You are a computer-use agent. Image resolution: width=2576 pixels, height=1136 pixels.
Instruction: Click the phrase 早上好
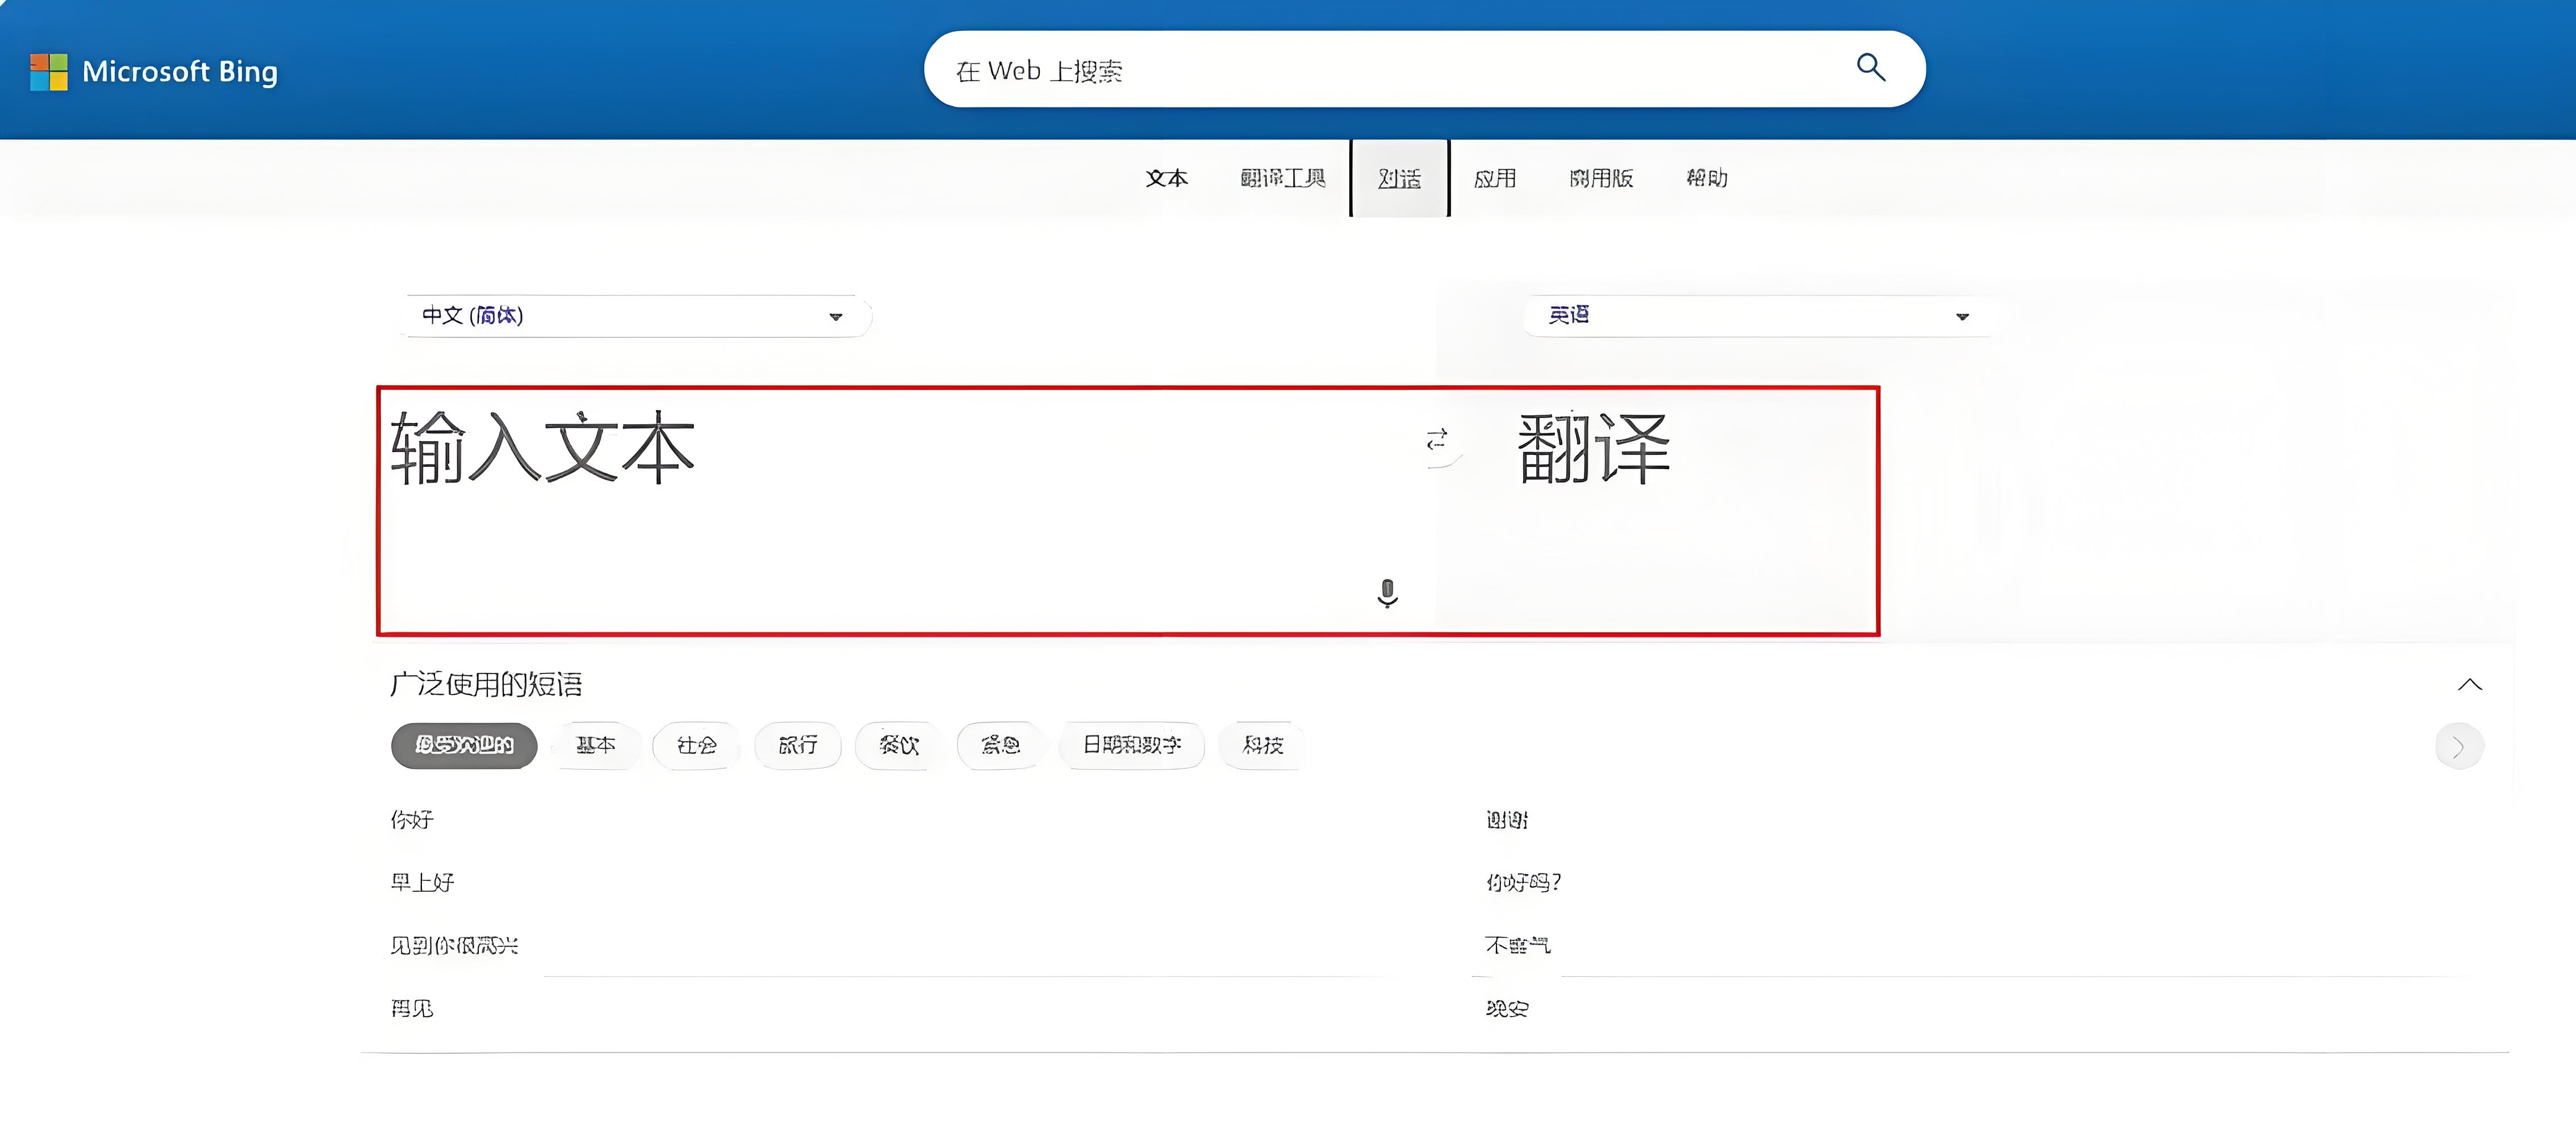(x=422, y=883)
